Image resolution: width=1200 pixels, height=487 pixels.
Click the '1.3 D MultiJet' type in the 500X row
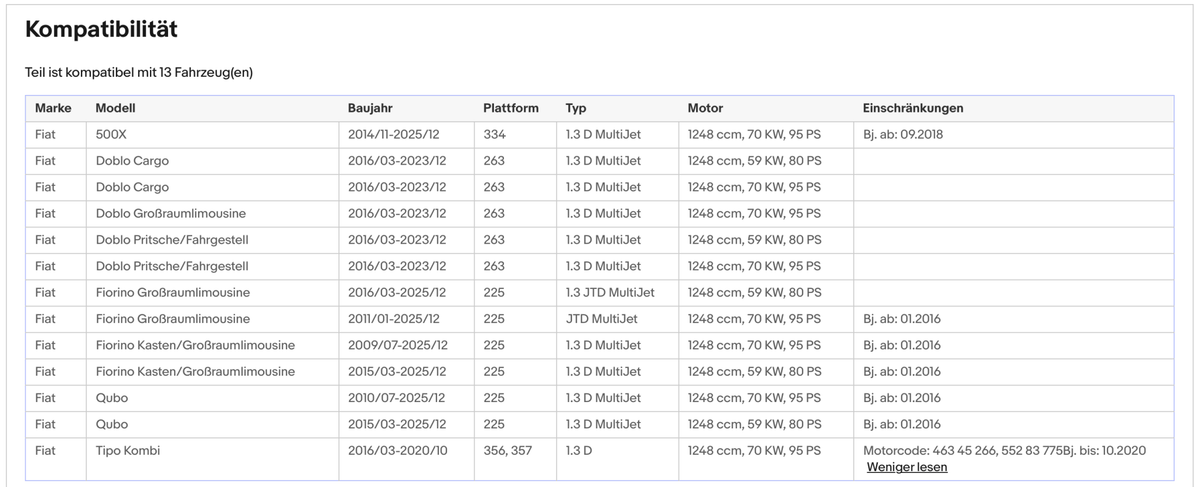(x=603, y=135)
